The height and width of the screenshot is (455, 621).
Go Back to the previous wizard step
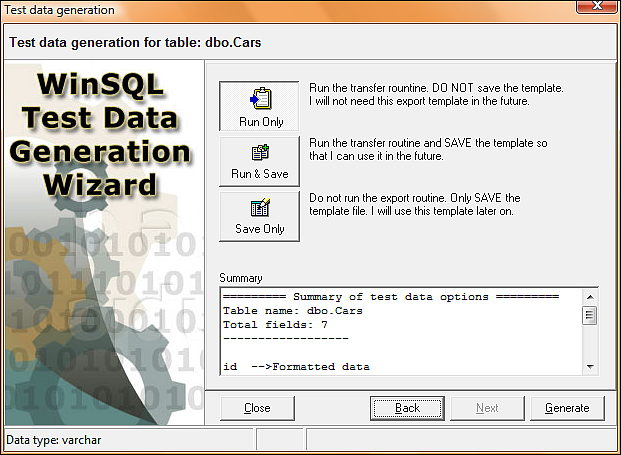(x=407, y=408)
